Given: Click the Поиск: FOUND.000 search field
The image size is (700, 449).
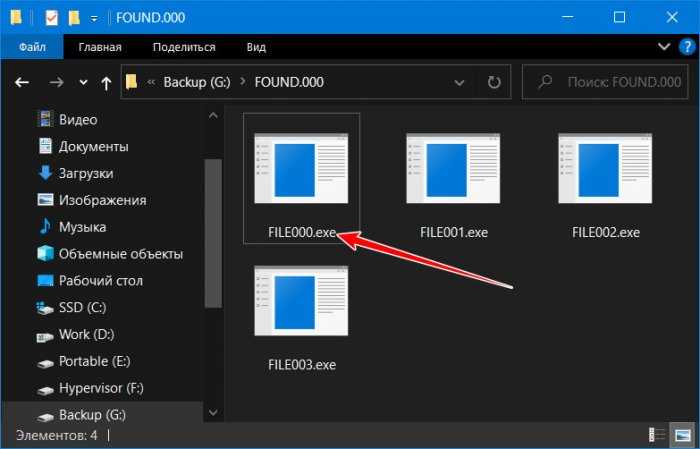Looking at the screenshot, I should click(605, 82).
